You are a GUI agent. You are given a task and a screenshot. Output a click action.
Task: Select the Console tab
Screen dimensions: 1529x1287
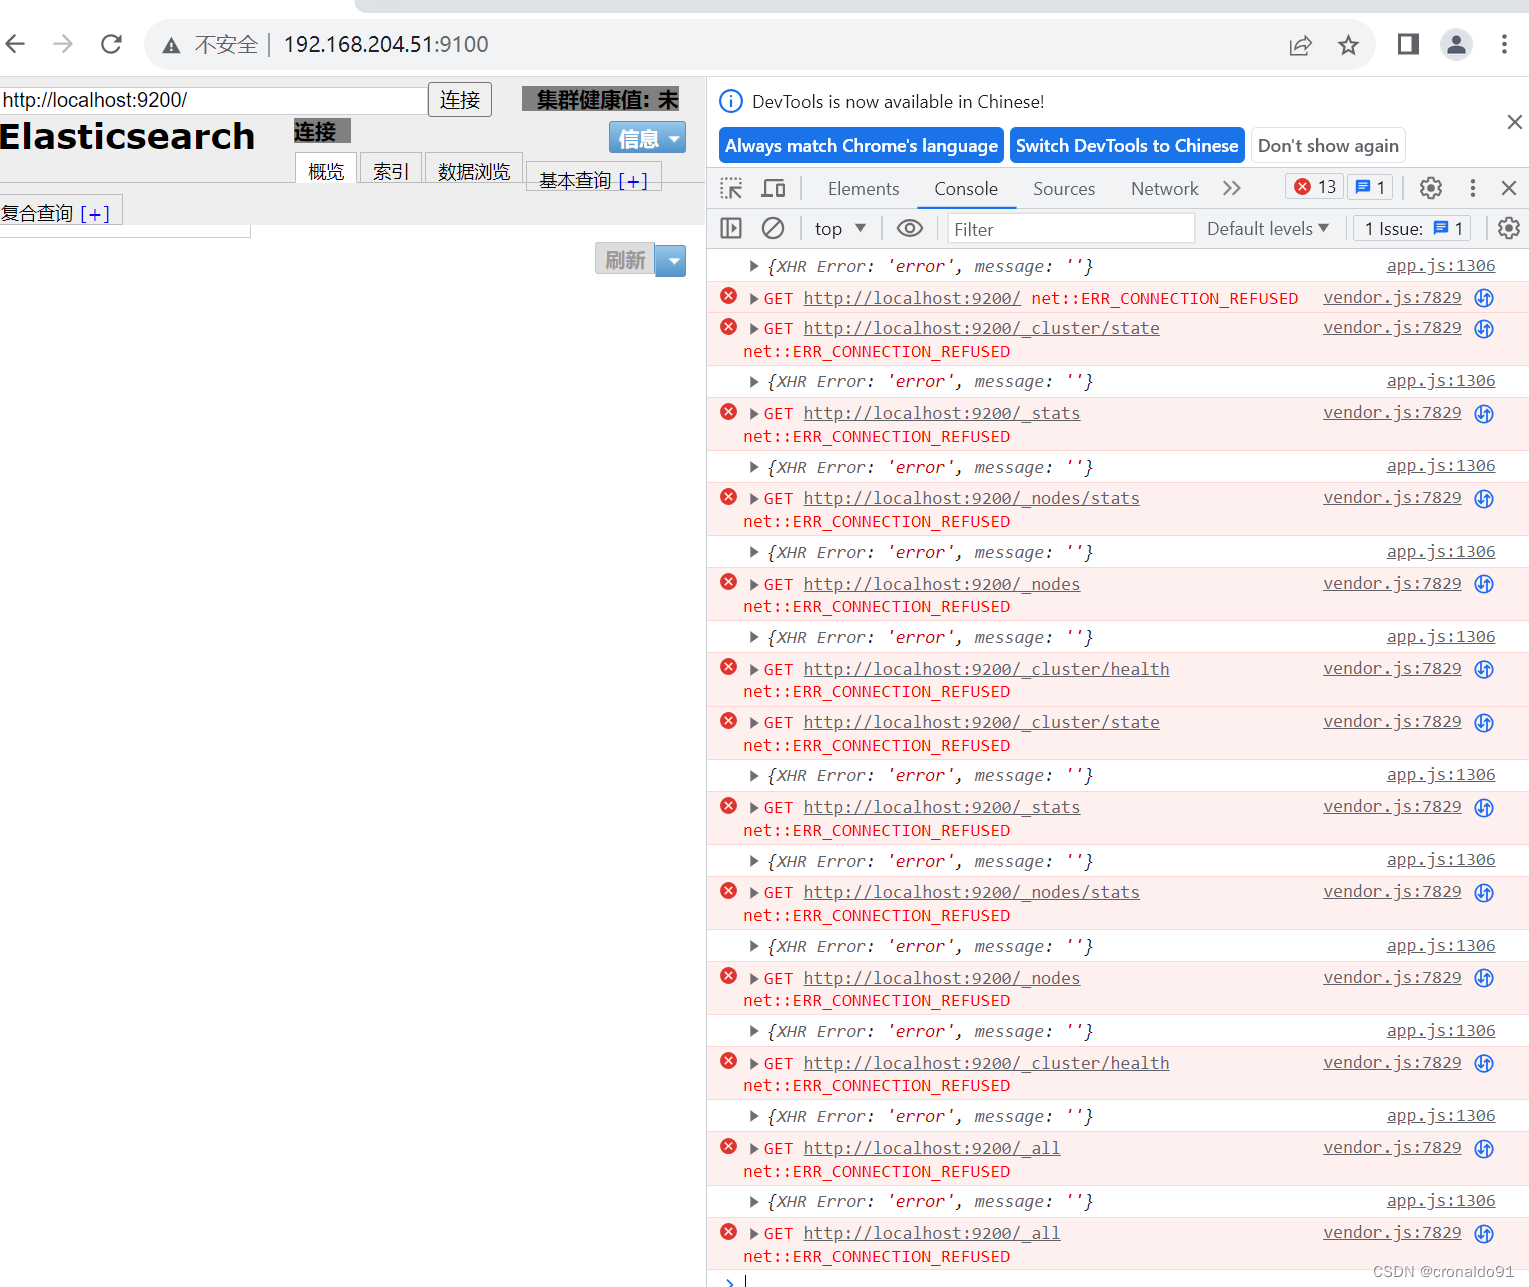pos(966,188)
